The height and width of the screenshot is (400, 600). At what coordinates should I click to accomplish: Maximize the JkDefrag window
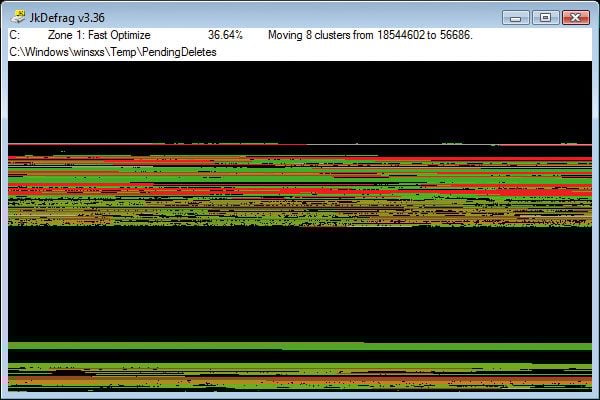click(545, 18)
